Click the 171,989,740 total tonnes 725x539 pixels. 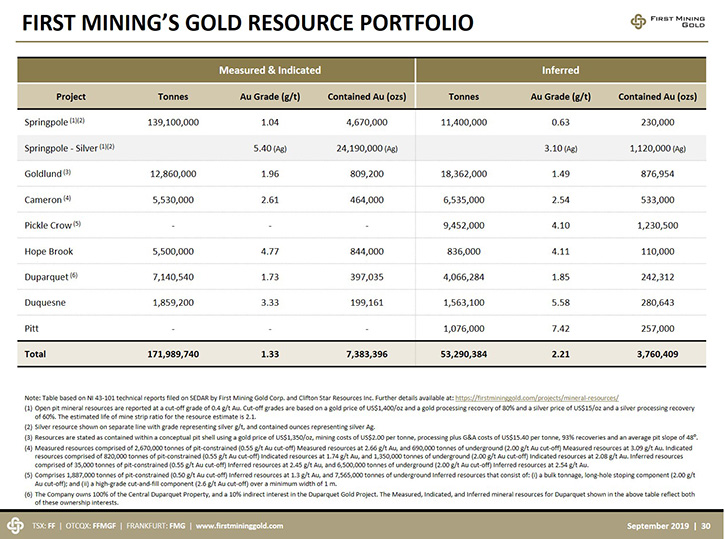click(x=173, y=354)
